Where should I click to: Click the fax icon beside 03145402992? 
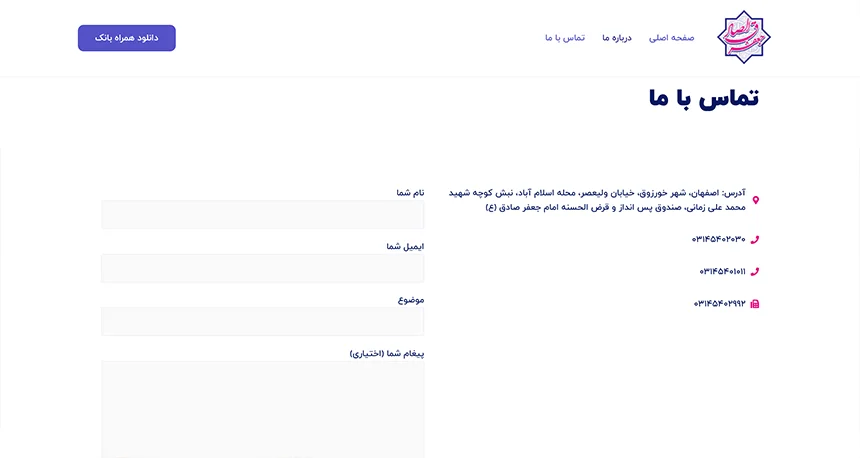pos(755,303)
